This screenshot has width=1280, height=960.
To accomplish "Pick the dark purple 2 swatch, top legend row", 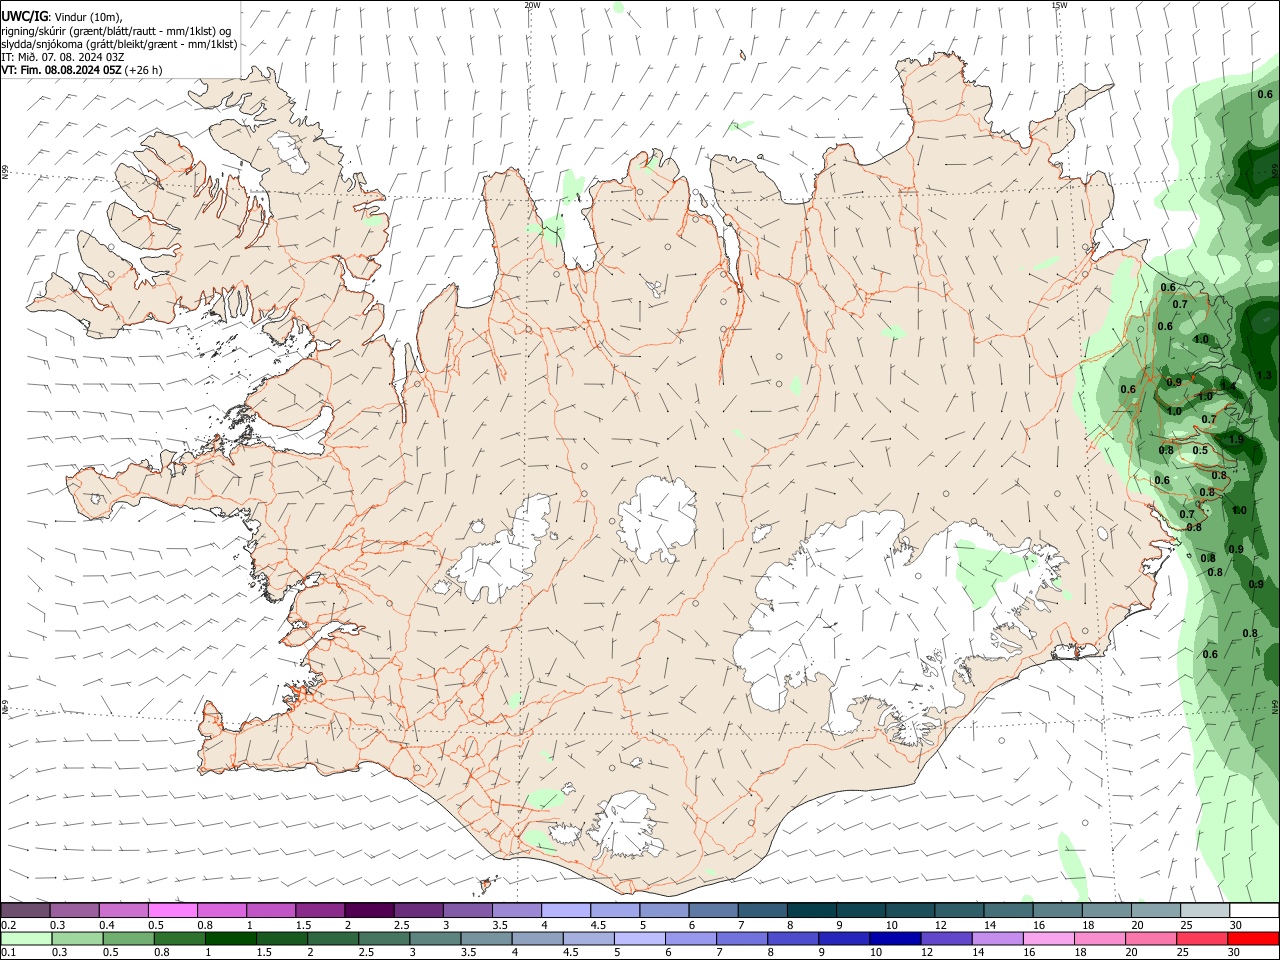I will (x=368, y=910).
